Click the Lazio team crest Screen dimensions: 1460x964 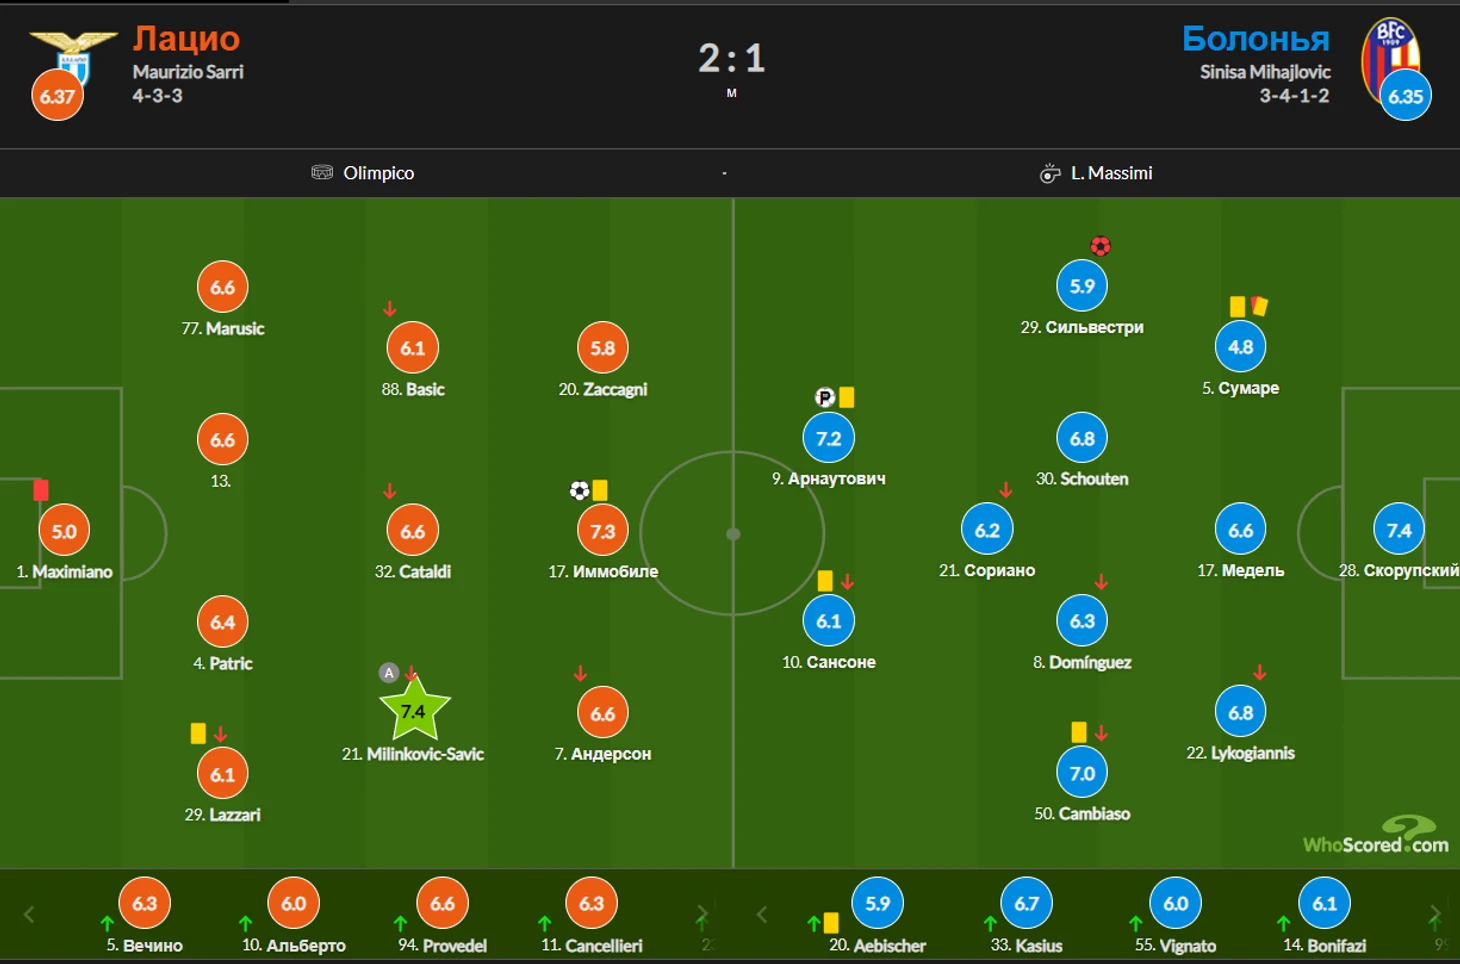[x=73, y=52]
